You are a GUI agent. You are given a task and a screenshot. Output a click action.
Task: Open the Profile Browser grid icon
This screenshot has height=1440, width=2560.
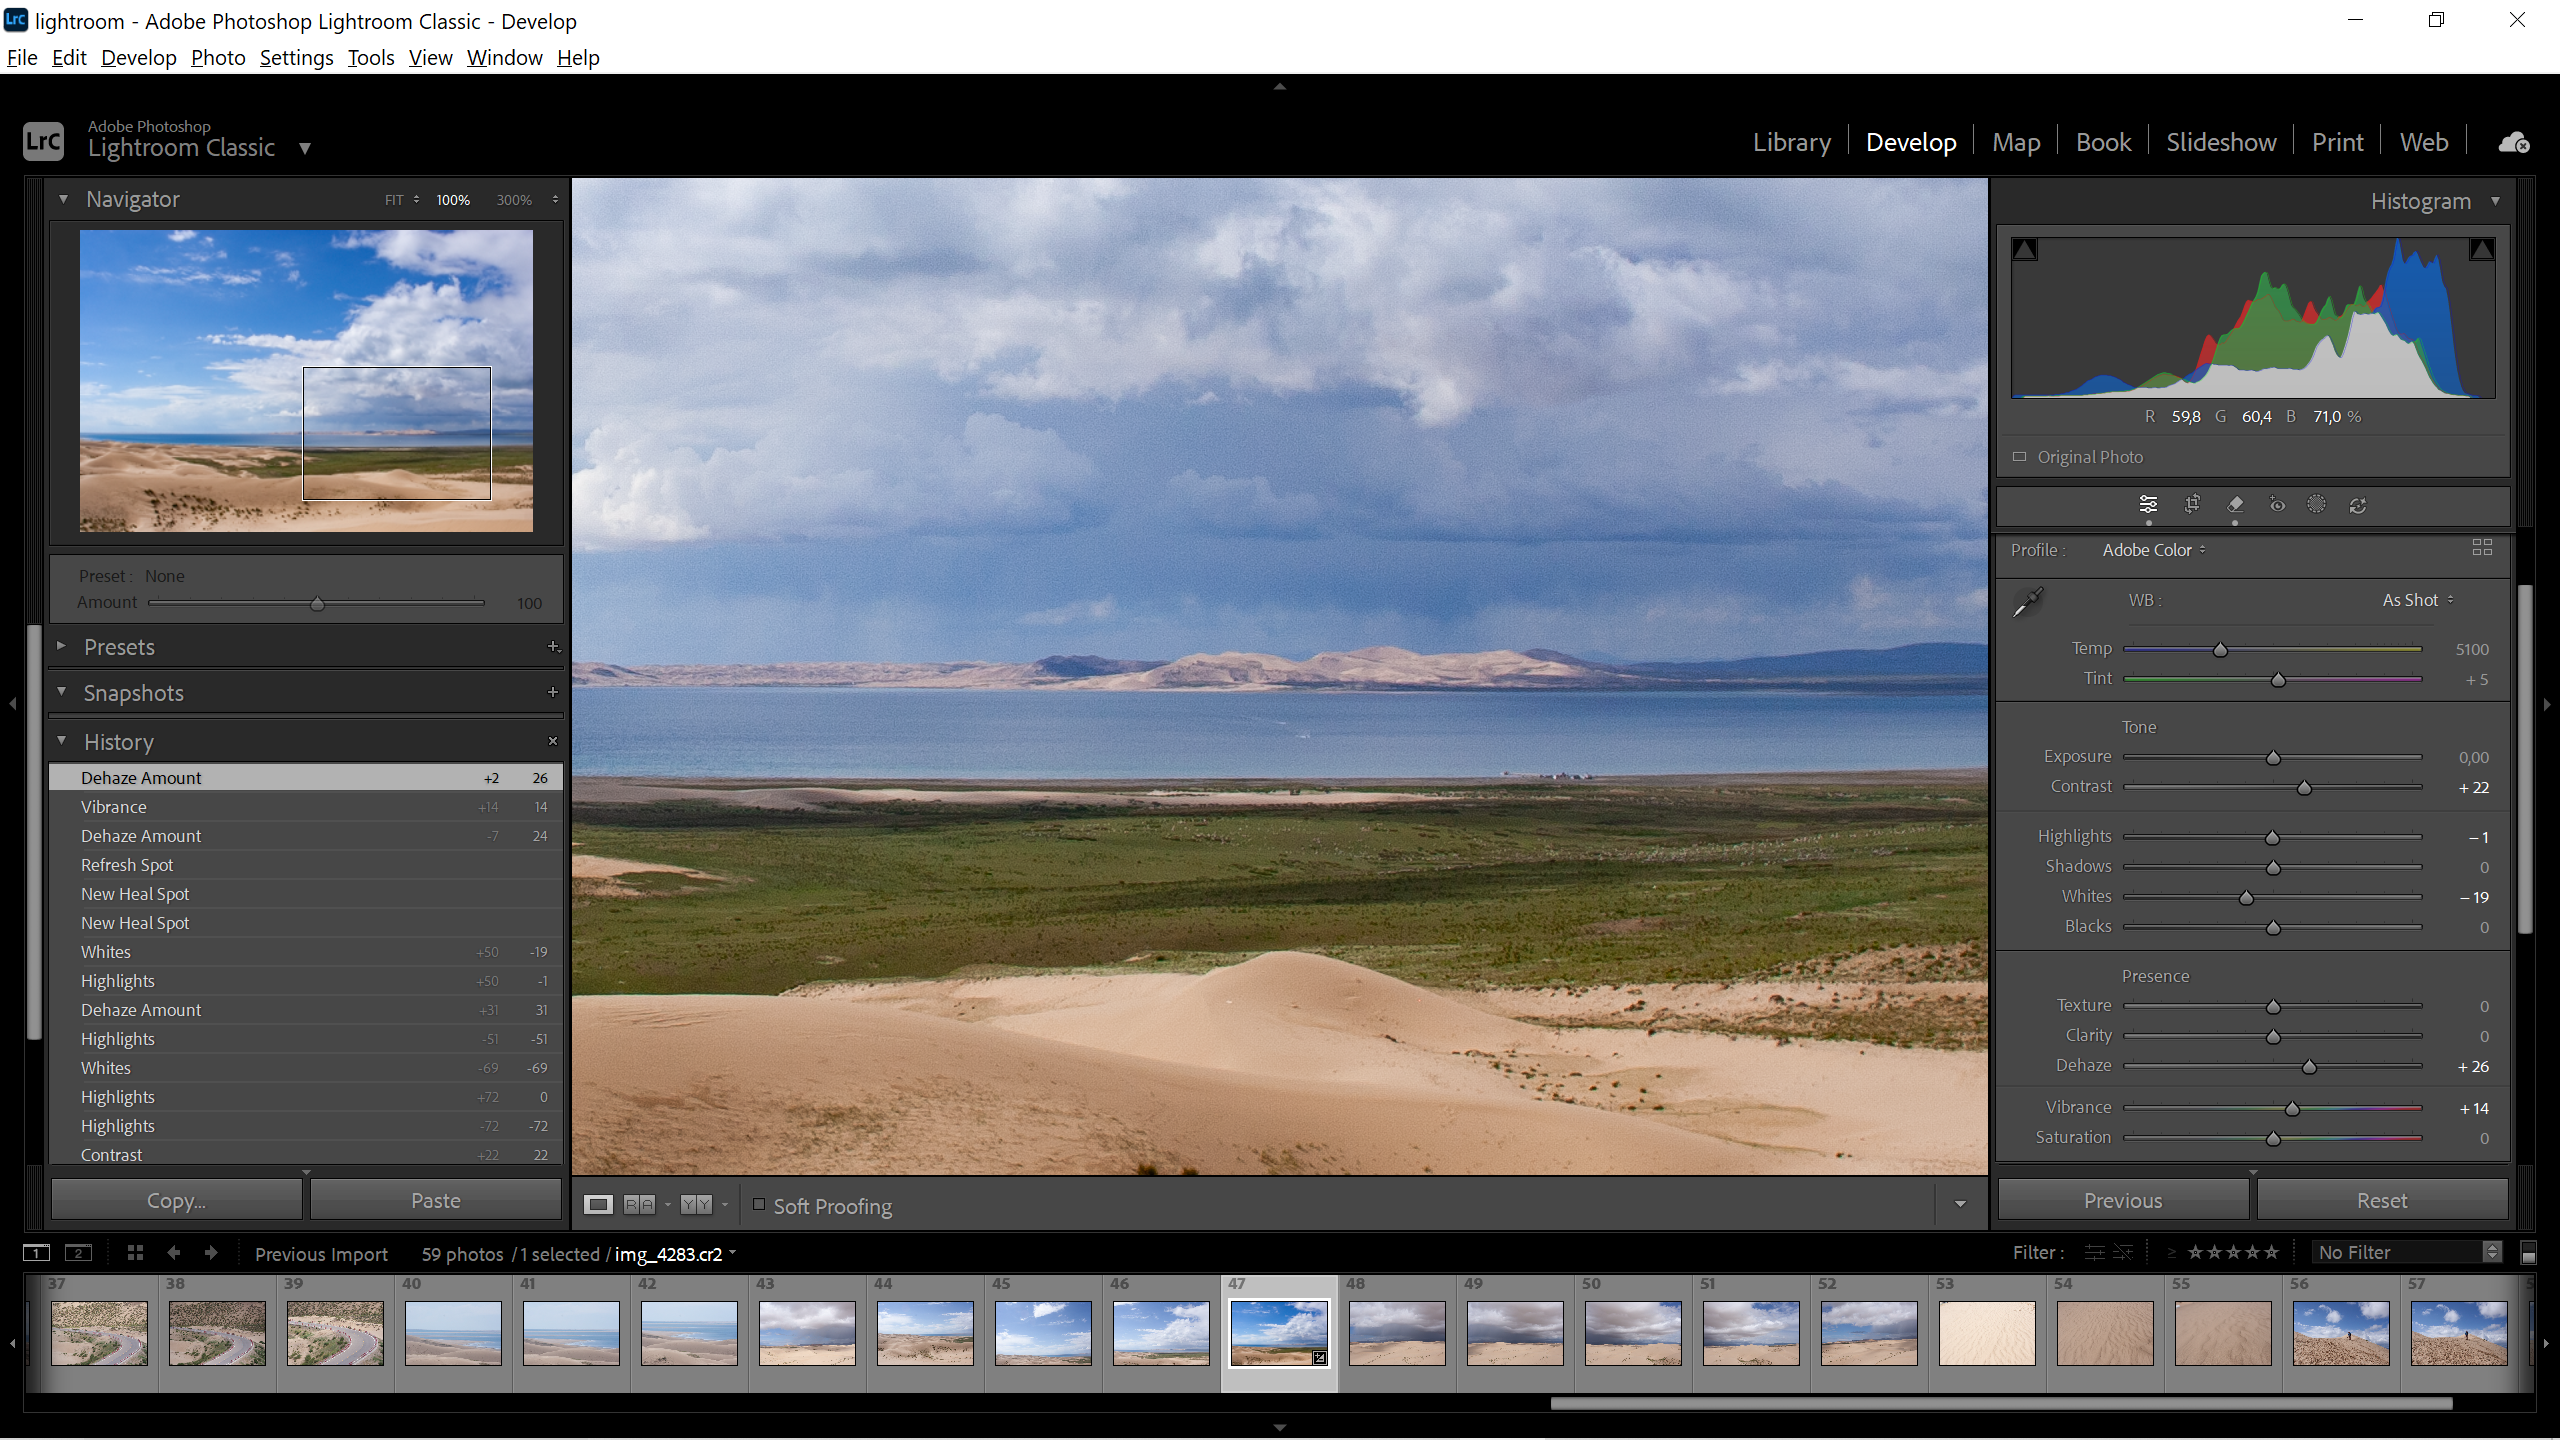click(x=2482, y=548)
